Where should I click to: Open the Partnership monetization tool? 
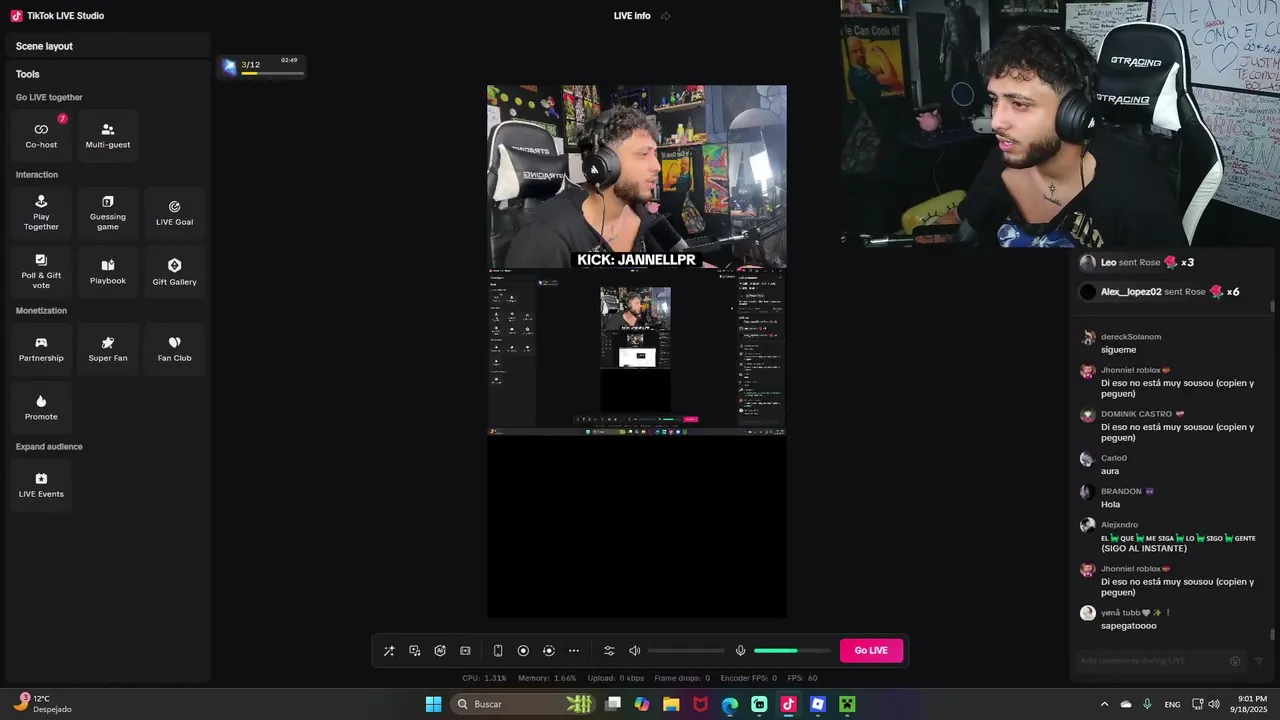tap(41, 349)
